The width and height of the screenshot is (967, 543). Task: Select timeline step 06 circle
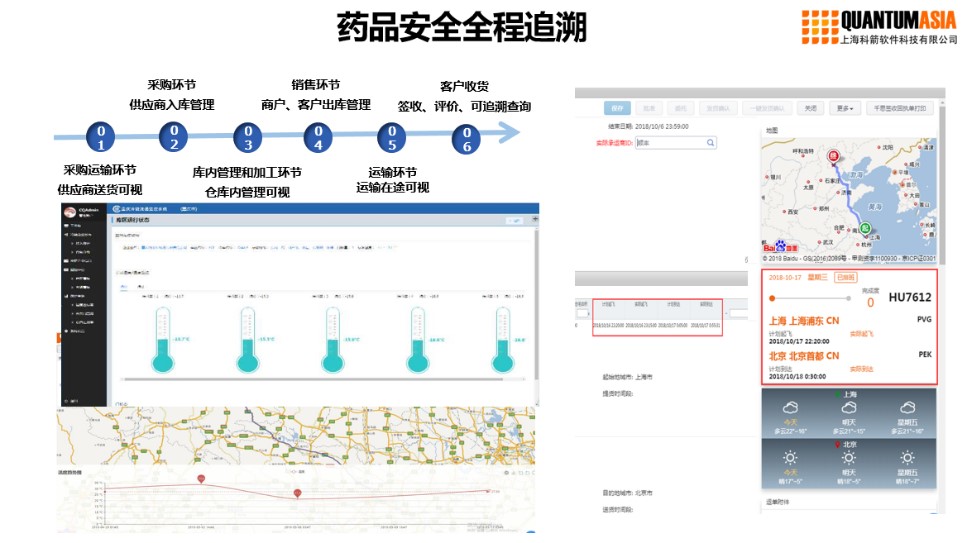coord(466,139)
